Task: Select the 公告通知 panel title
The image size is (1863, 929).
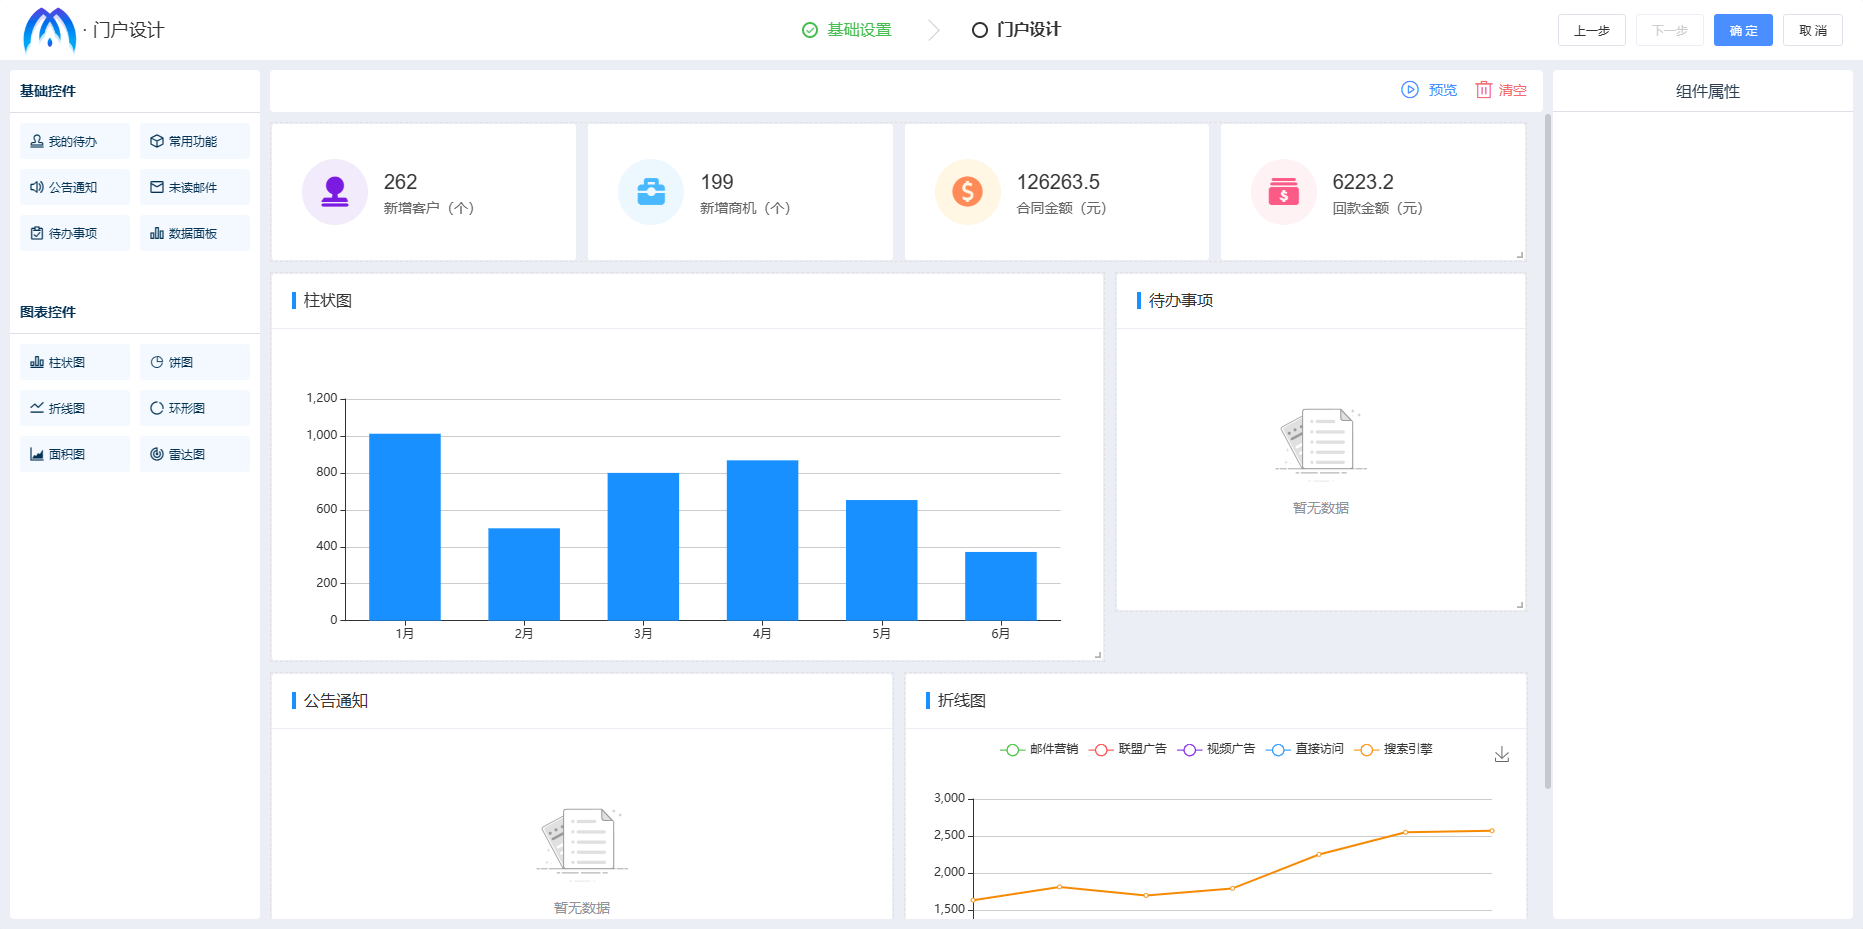Action: 336,701
